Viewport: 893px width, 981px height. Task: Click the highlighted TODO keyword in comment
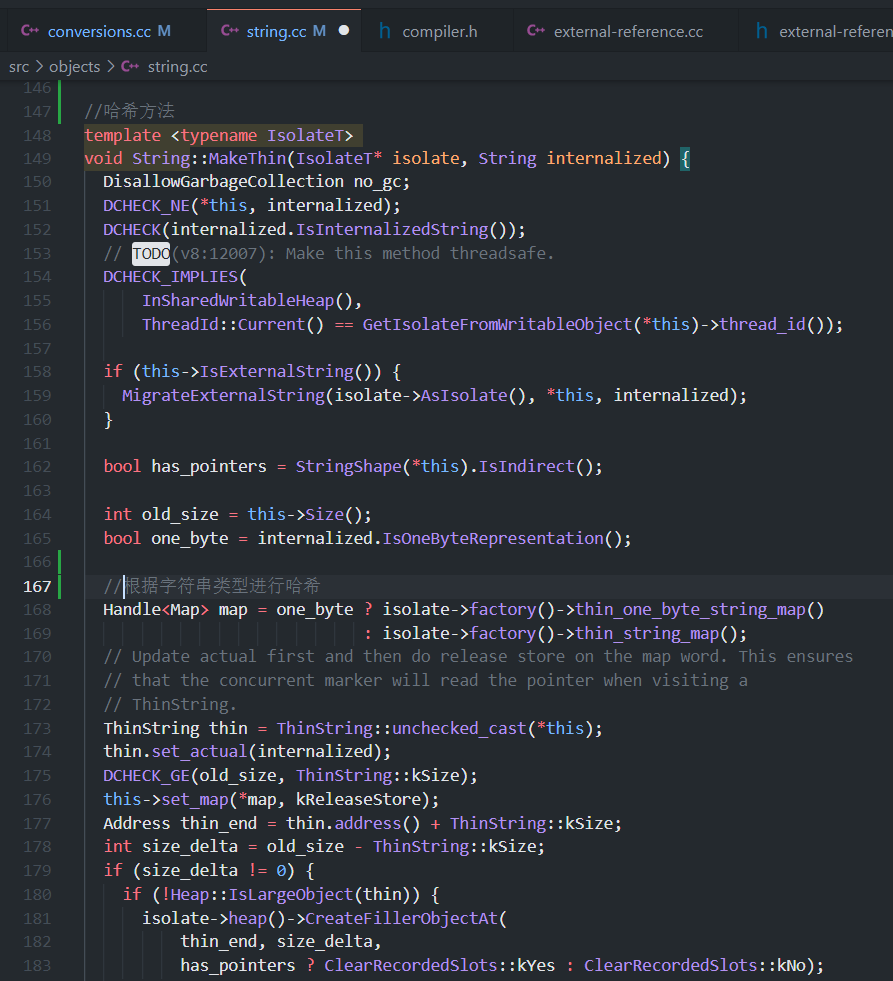pos(151,253)
